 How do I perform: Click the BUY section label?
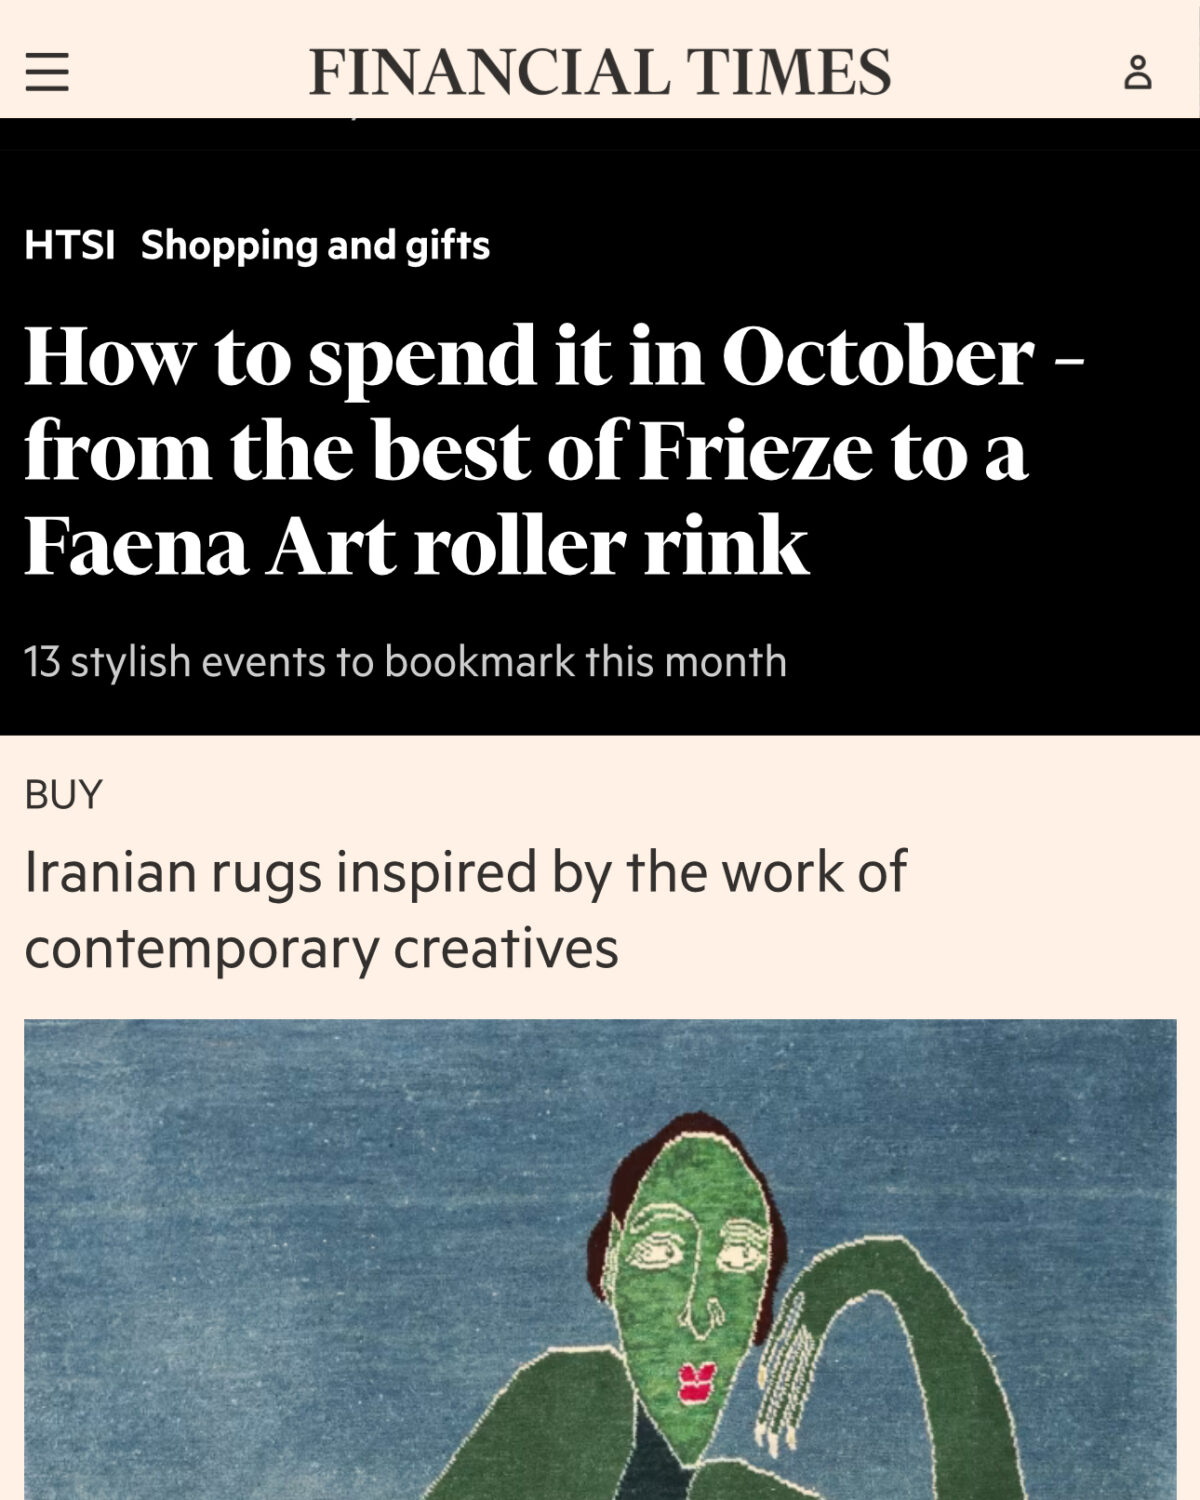[63, 795]
